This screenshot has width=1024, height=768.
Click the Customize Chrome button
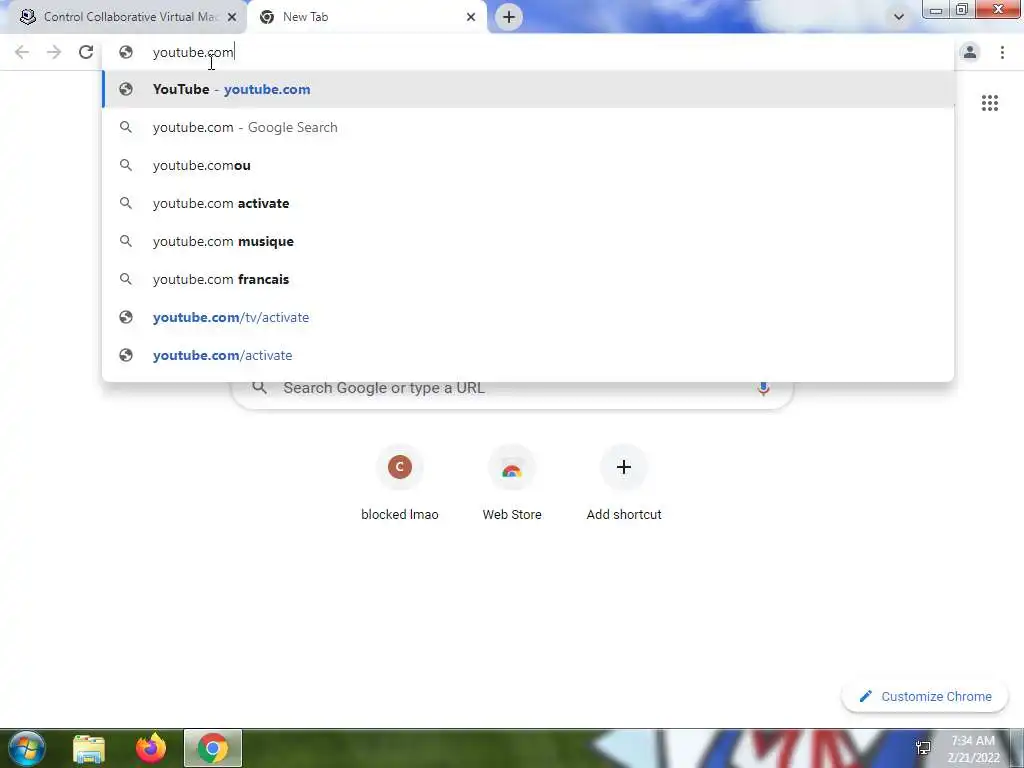(925, 696)
